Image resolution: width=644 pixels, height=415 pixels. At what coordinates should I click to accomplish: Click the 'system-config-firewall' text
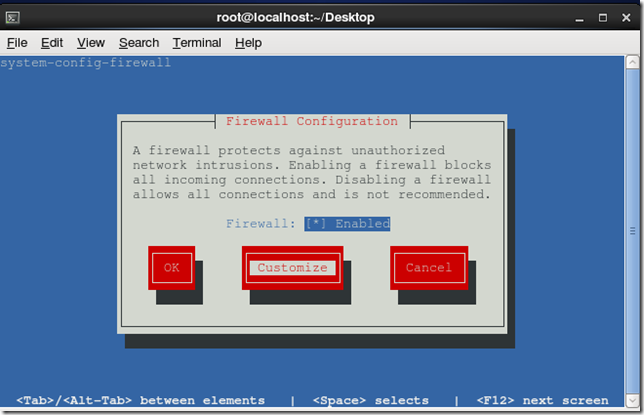pos(85,63)
